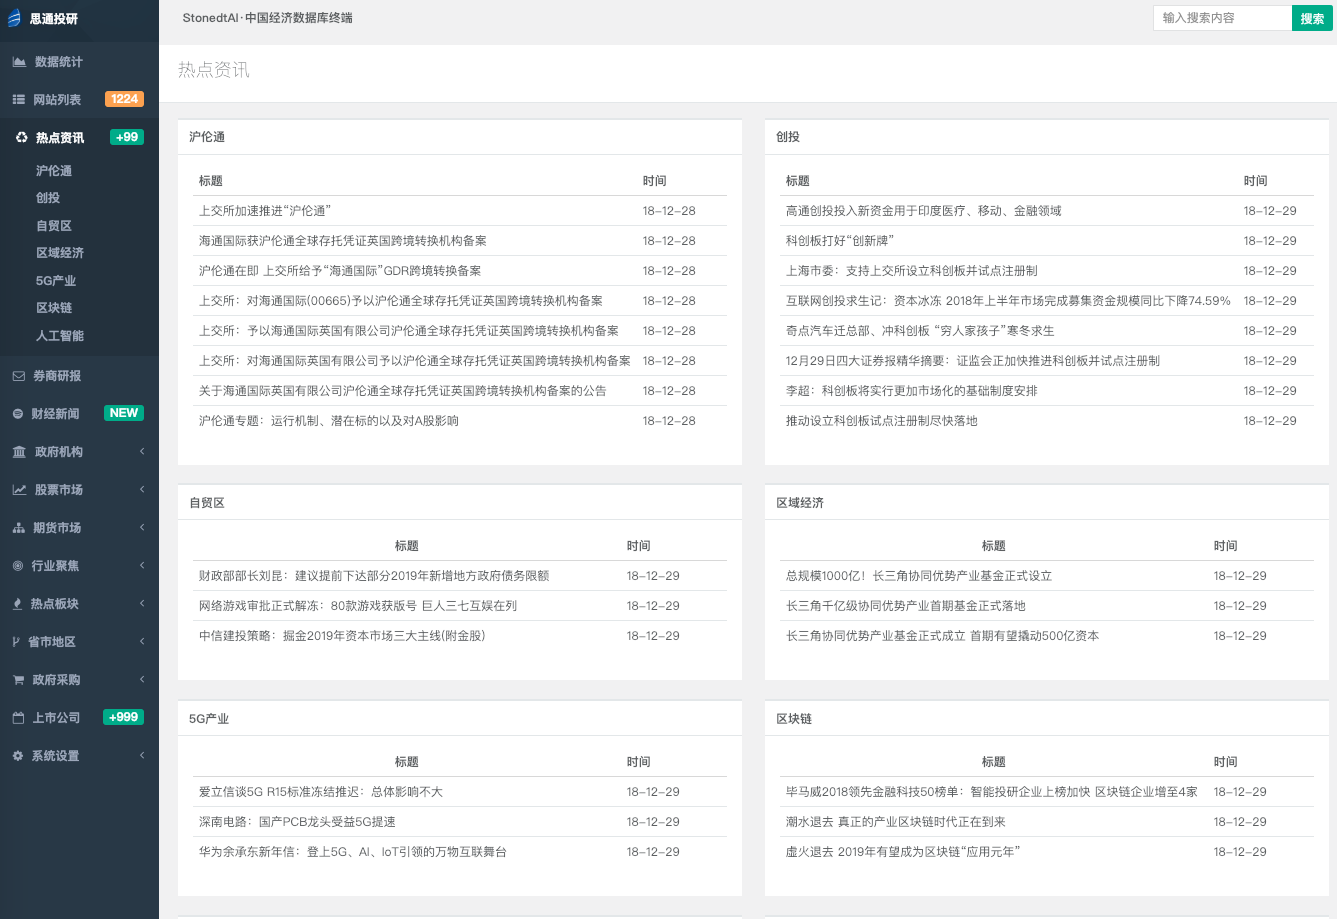Expand the 省市地区 chevron arrow

coord(142,642)
